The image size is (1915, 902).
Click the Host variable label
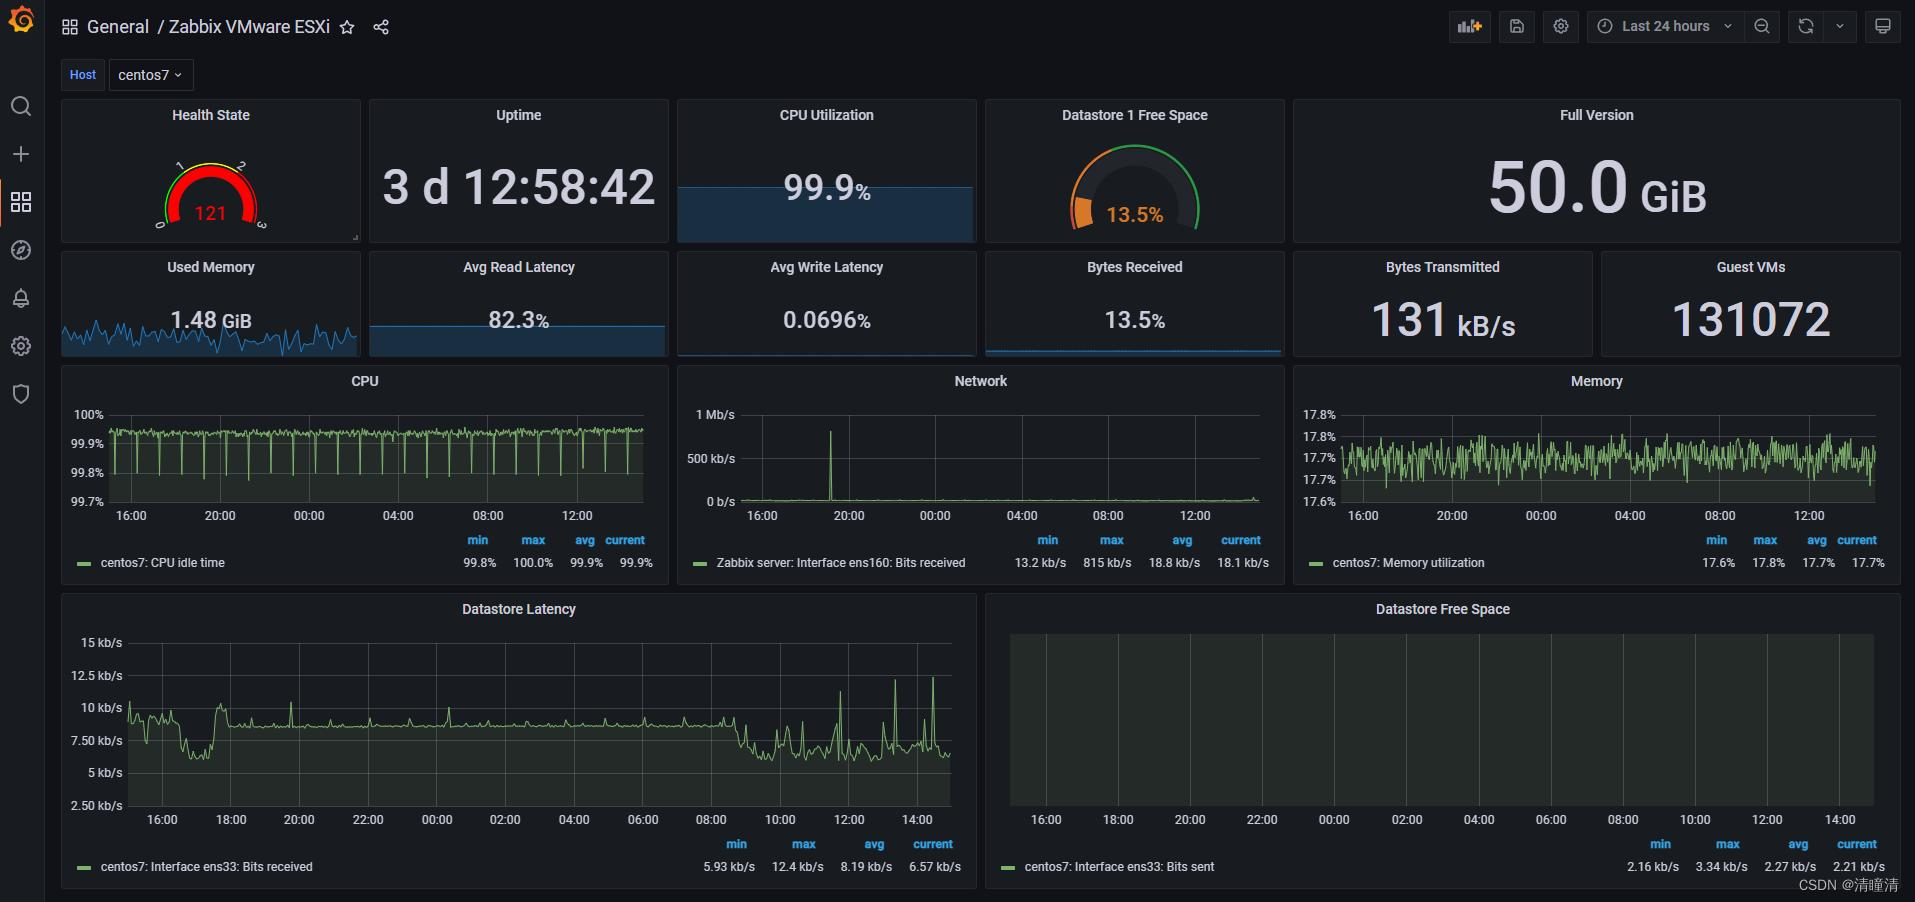pyautogui.click(x=83, y=75)
